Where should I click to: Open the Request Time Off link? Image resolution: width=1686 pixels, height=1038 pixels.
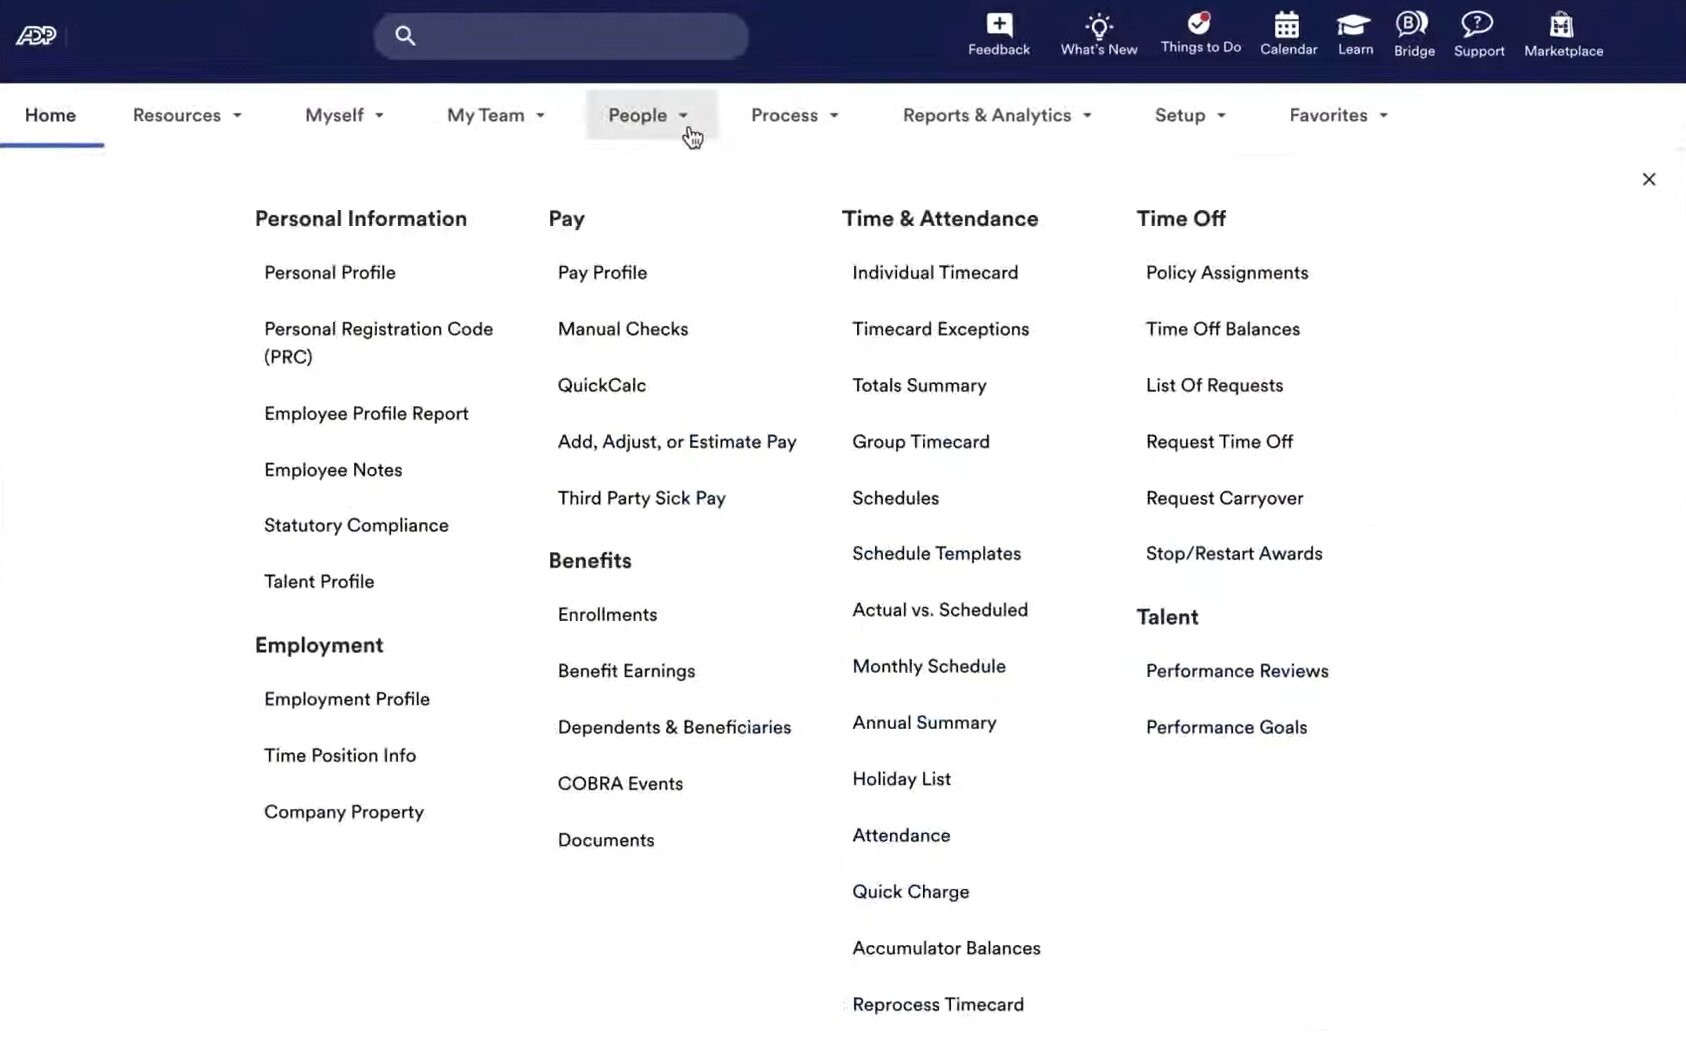coord(1218,441)
